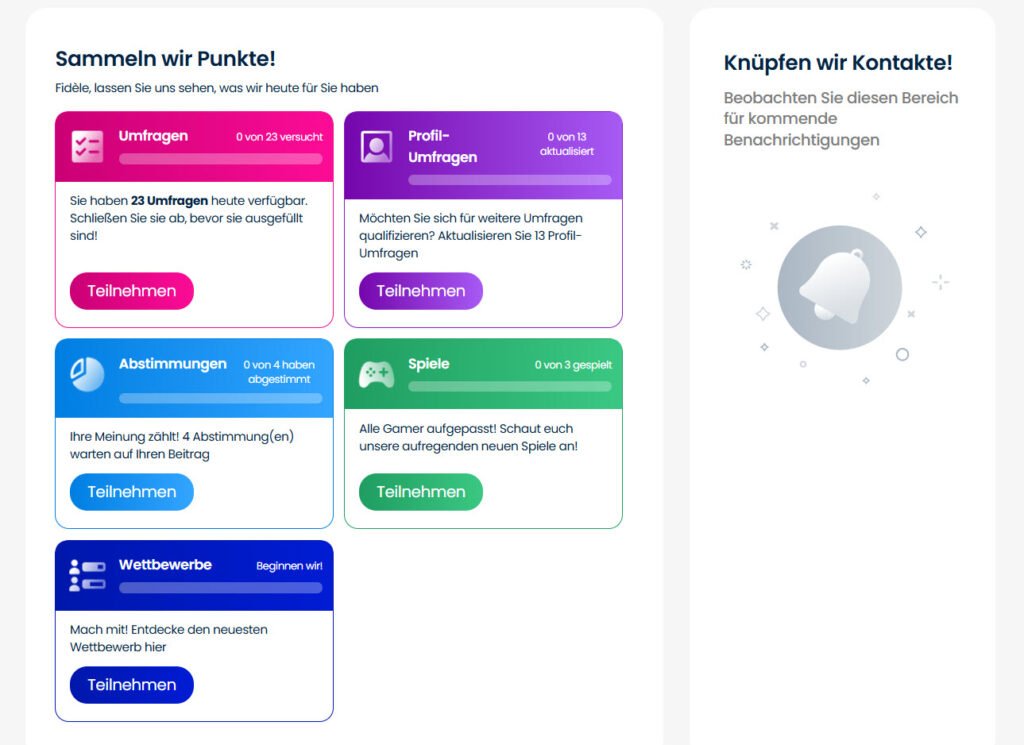The width and height of the screenshot is (1024, 745).
Task: Start games with the green Teilnehmen button
Action: click(x=420, y=492)
